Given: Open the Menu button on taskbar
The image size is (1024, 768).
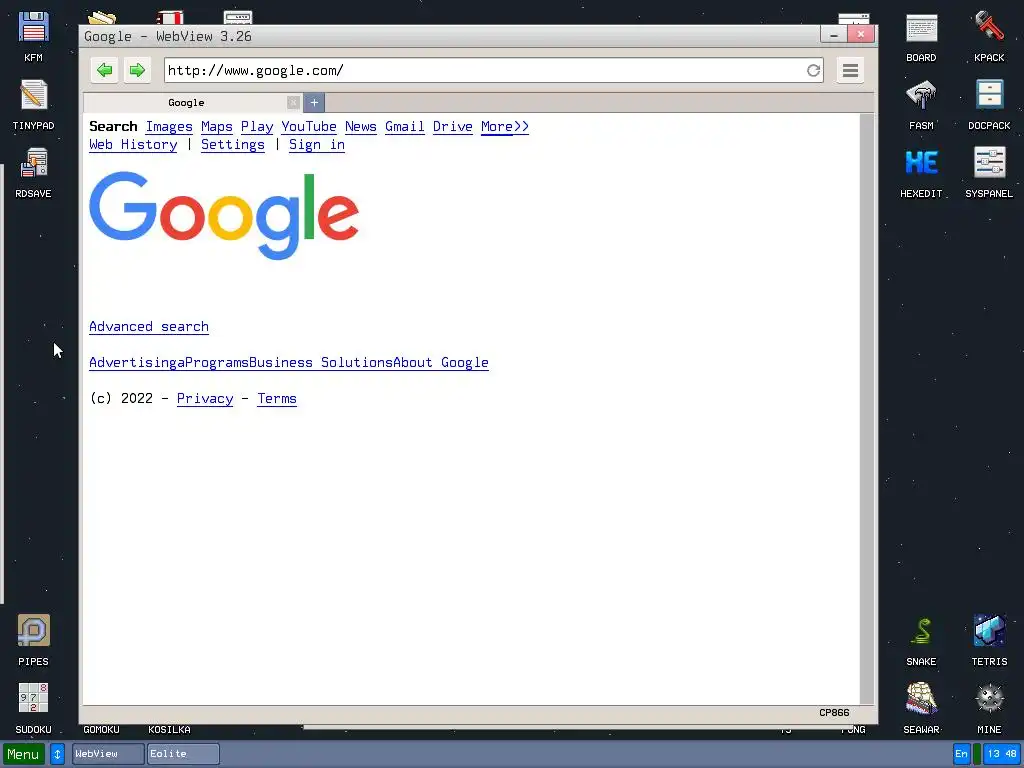Looking at the screenshot, I should (x=24, y=754).
